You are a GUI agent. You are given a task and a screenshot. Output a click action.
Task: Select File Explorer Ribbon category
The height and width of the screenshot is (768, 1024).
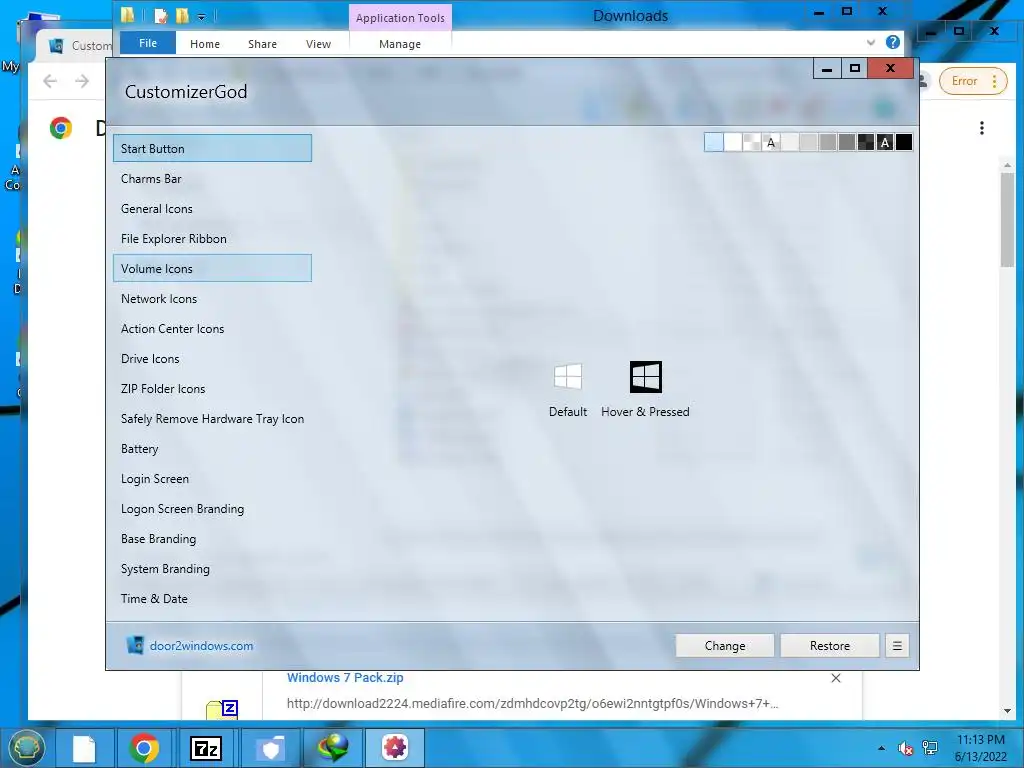point(212,238)
